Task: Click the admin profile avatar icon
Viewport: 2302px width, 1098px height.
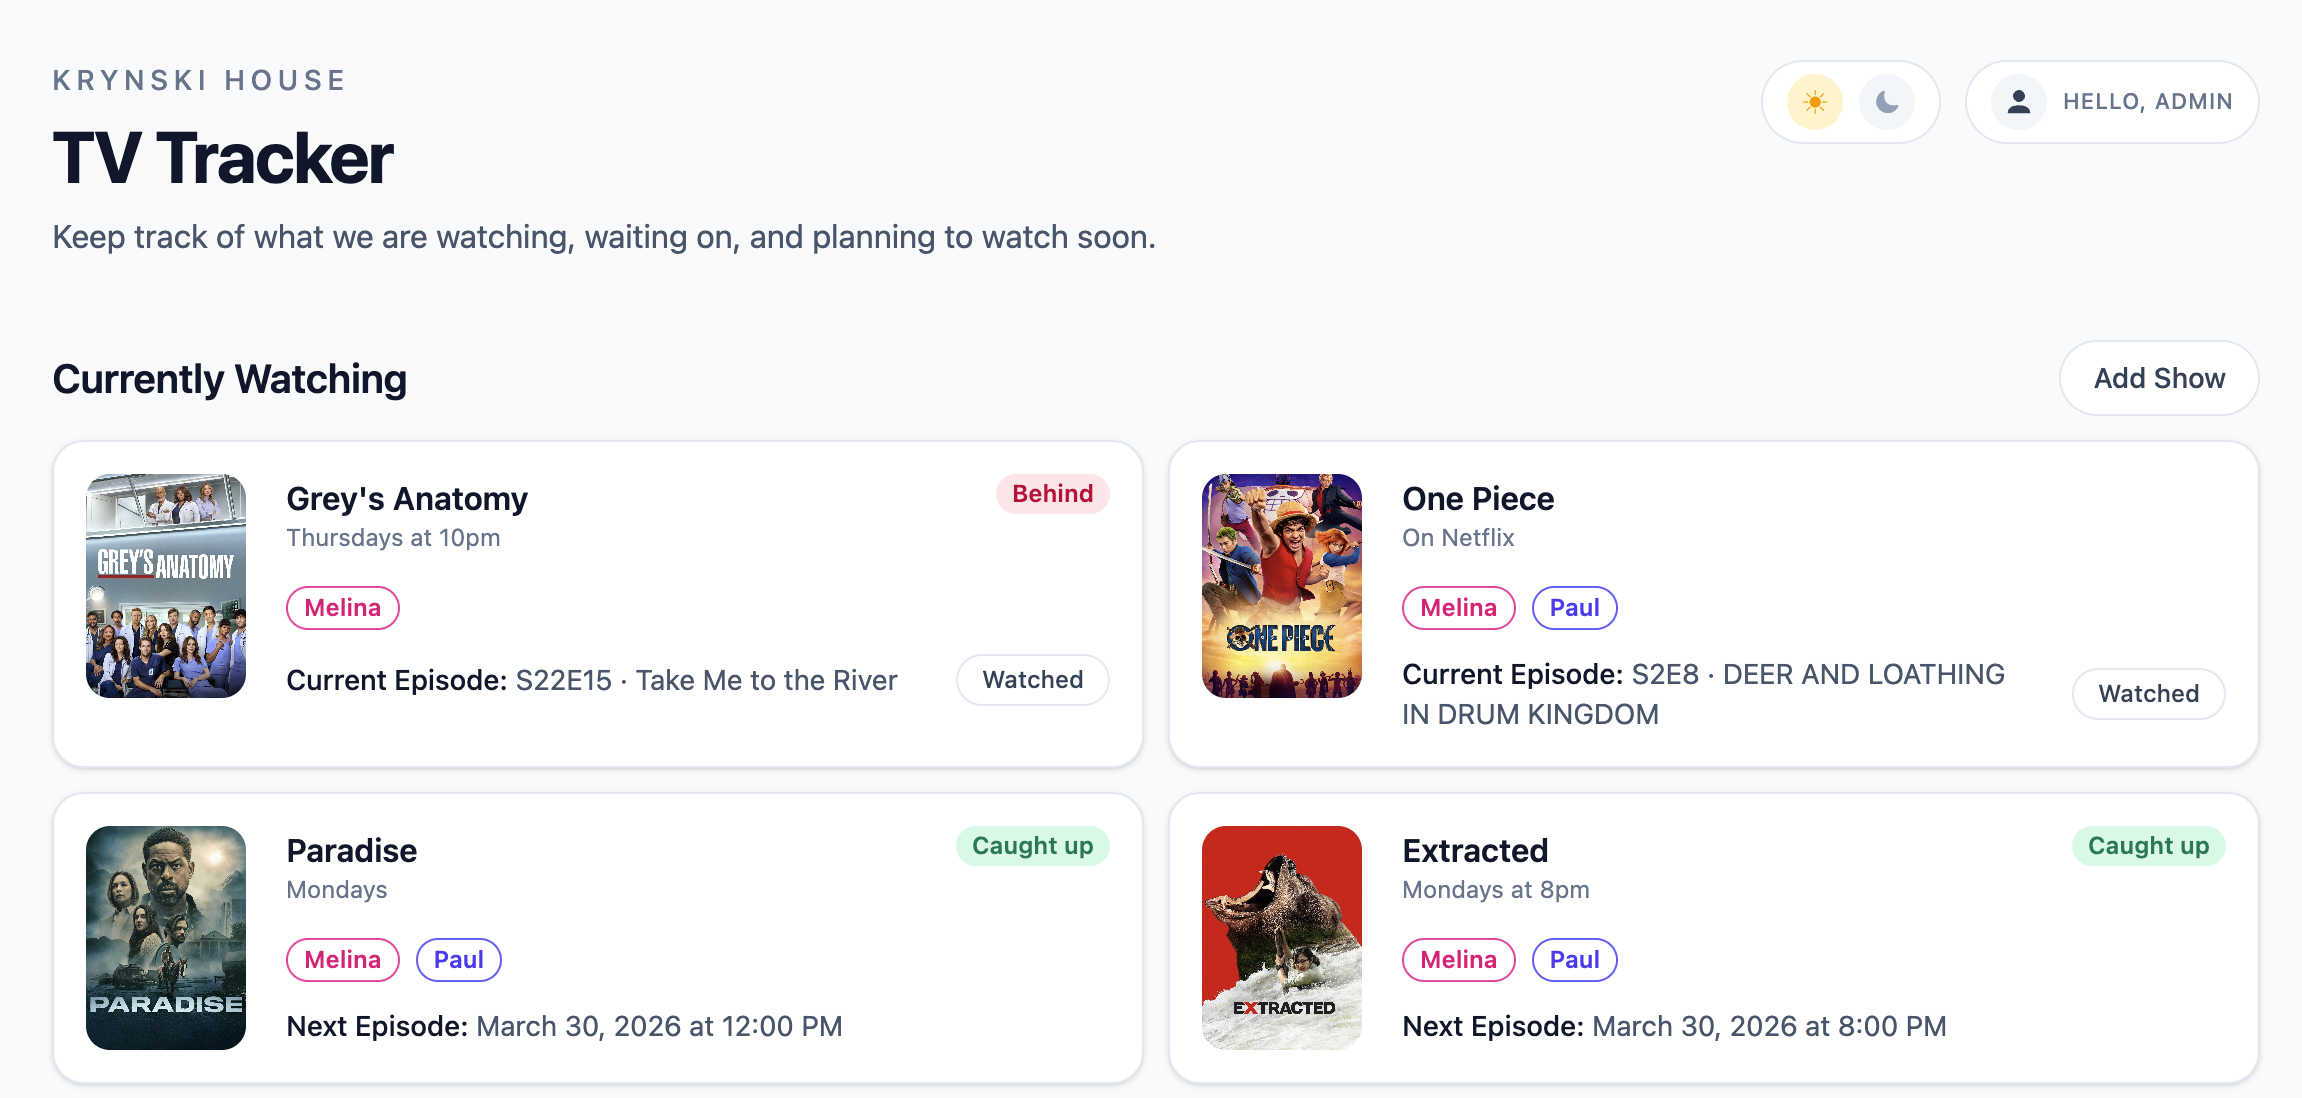Action: (x=2019, y=101)
